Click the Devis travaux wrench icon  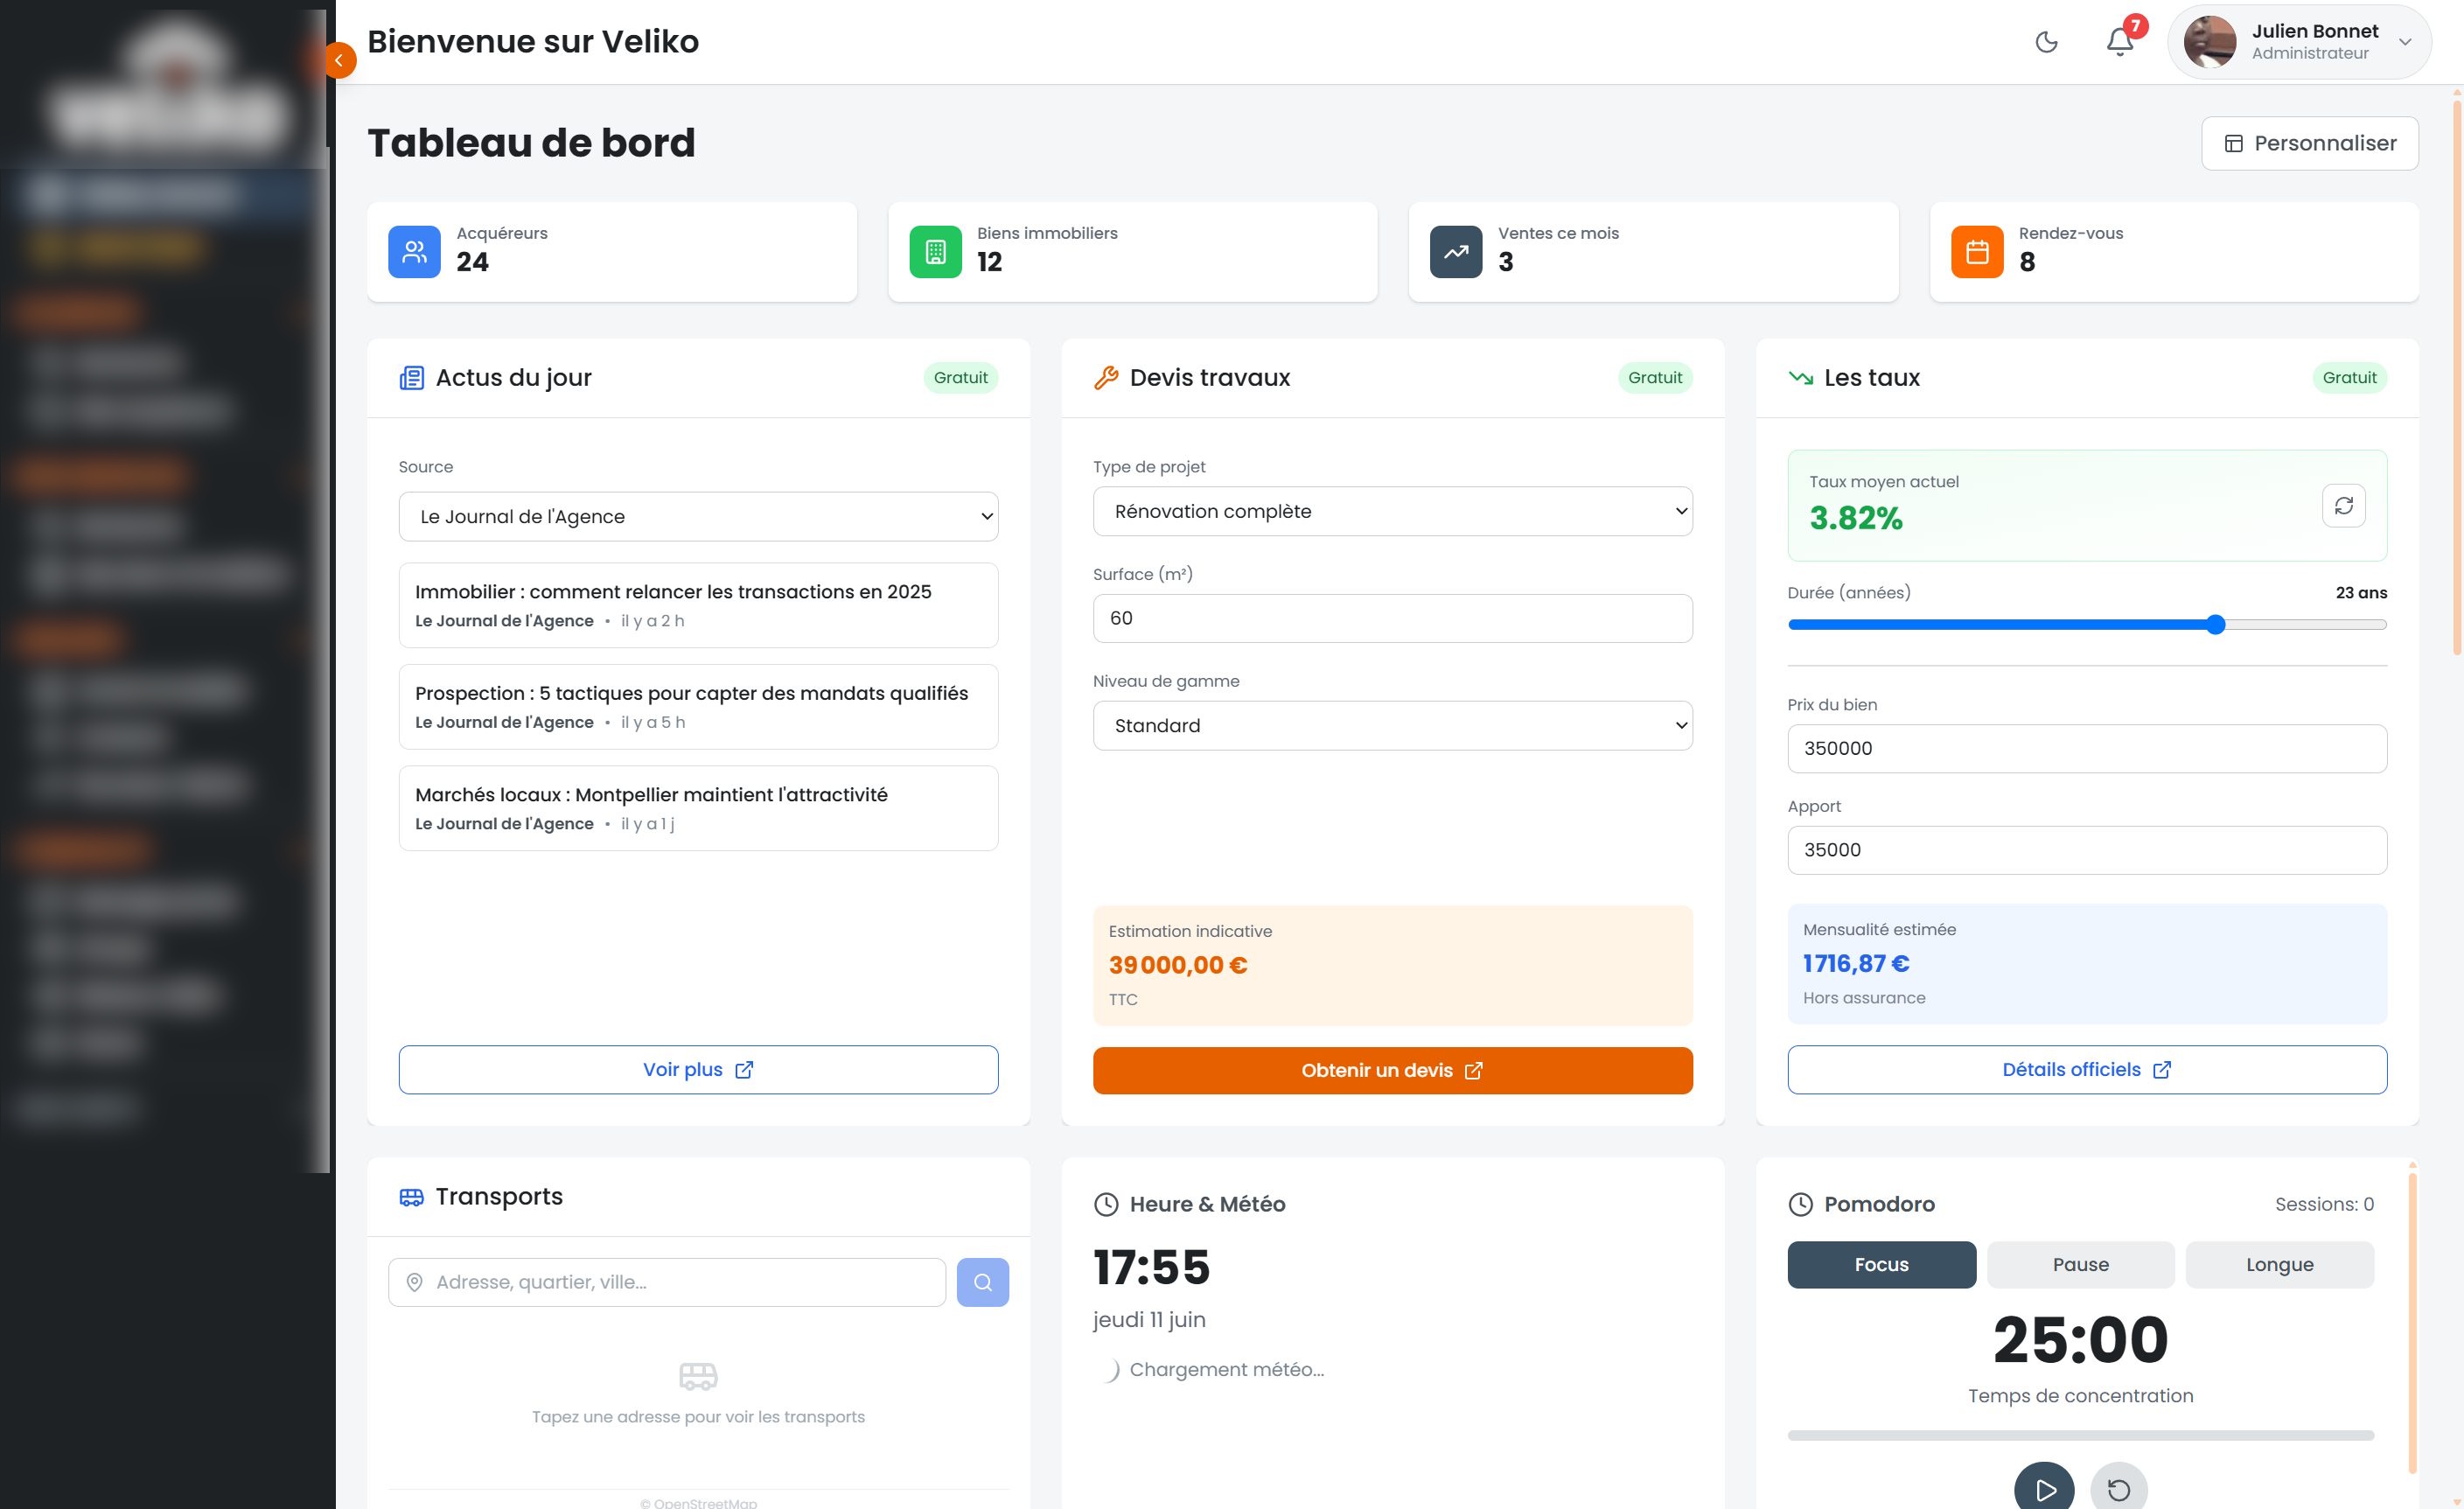pyautogui.click(x=1106, y=378)
